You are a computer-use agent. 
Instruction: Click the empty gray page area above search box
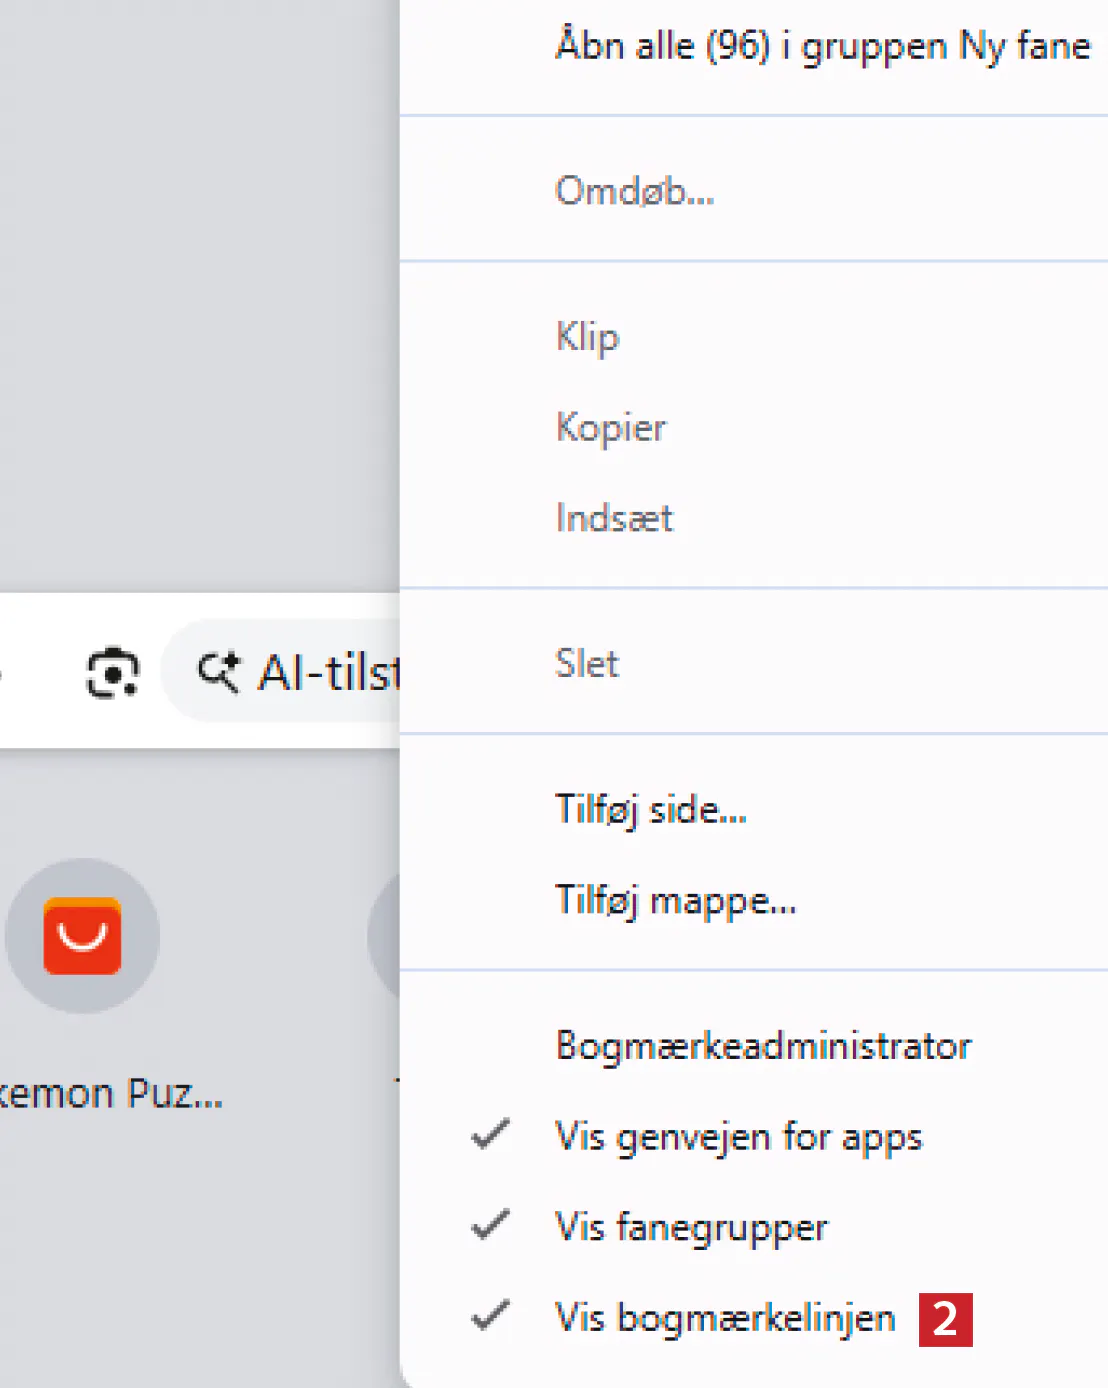click(x=200, y=300)
